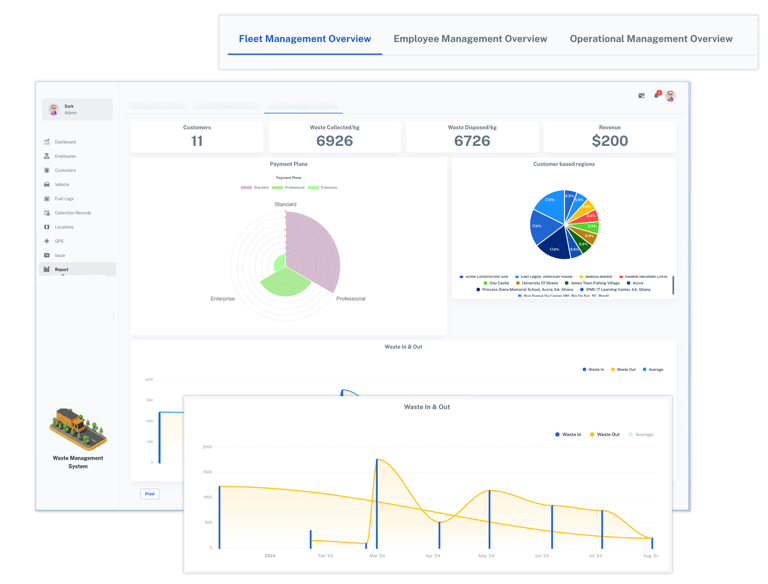Toggle the Waste Out legend in front chart
The image size is (768, 584).
click(x=605, y=435)
